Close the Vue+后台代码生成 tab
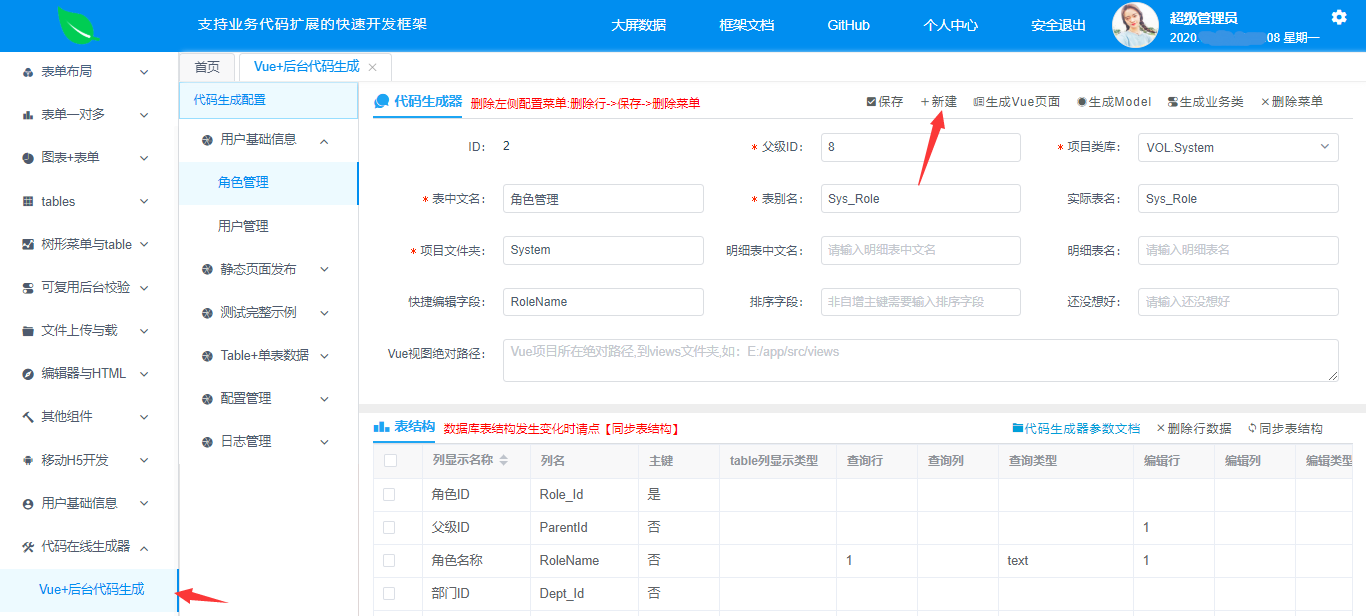The image size is (1366, 616). [x=373, y=67]
